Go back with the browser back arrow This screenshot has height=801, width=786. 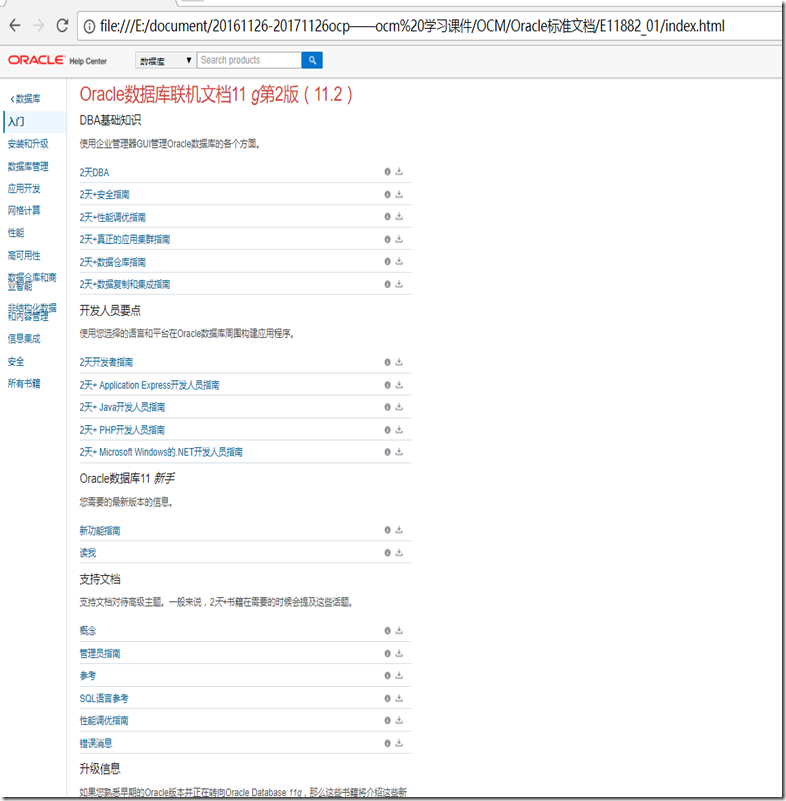[x=15, y=26]
